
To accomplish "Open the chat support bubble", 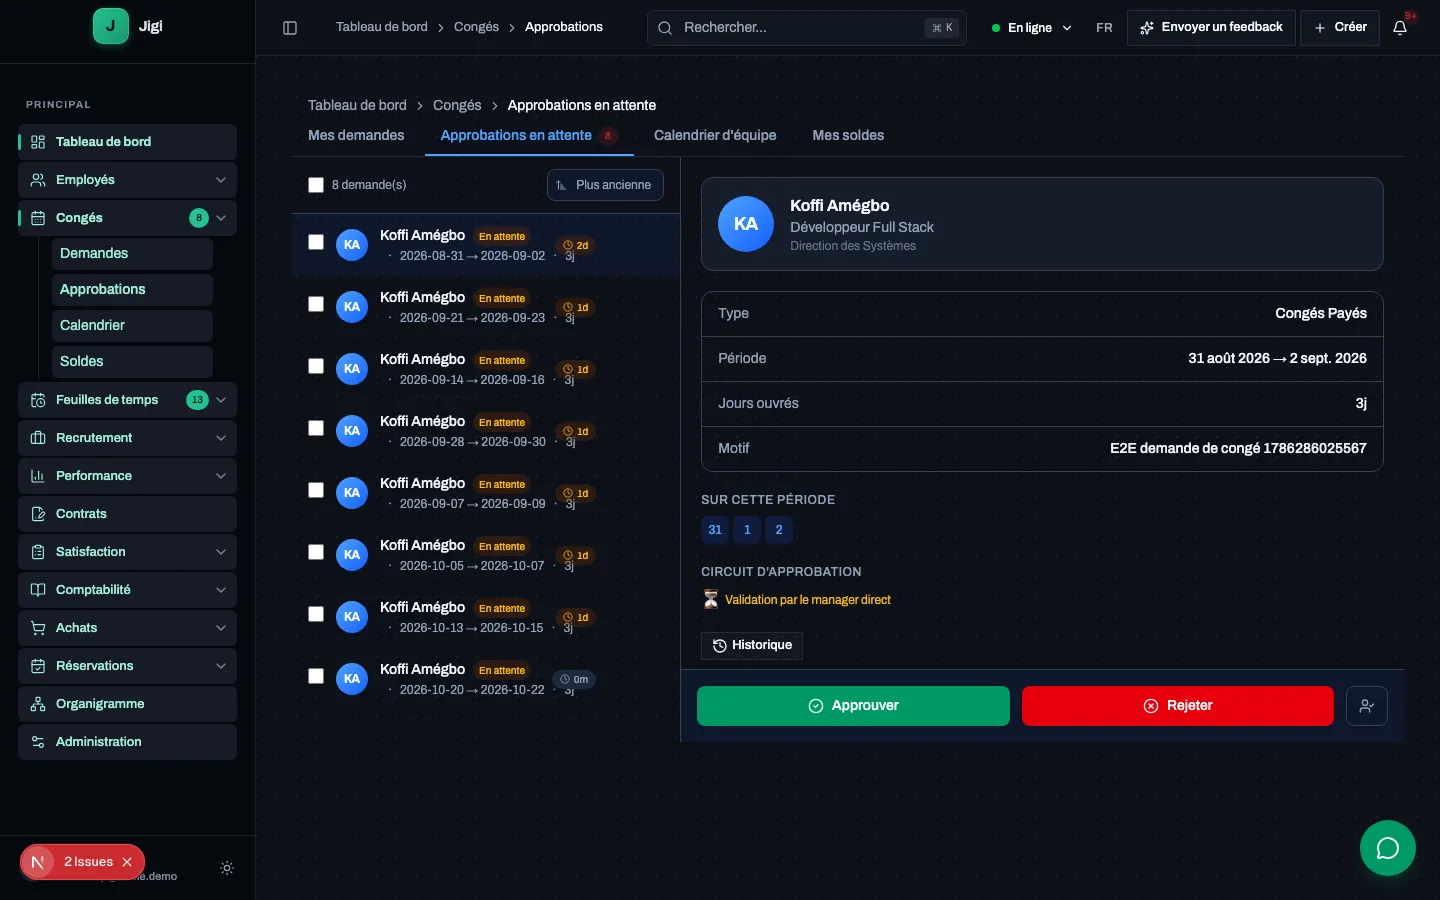I will 1387,848.
